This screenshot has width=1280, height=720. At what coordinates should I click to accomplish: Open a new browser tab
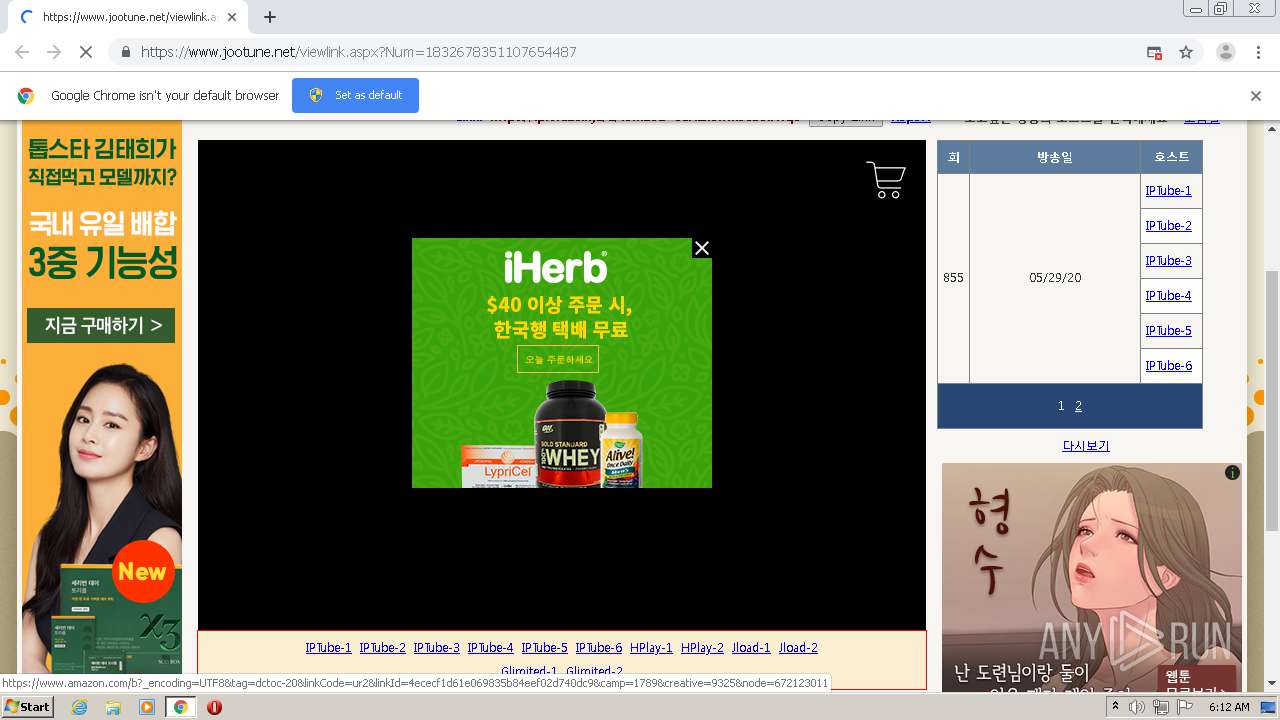[269, 17]
